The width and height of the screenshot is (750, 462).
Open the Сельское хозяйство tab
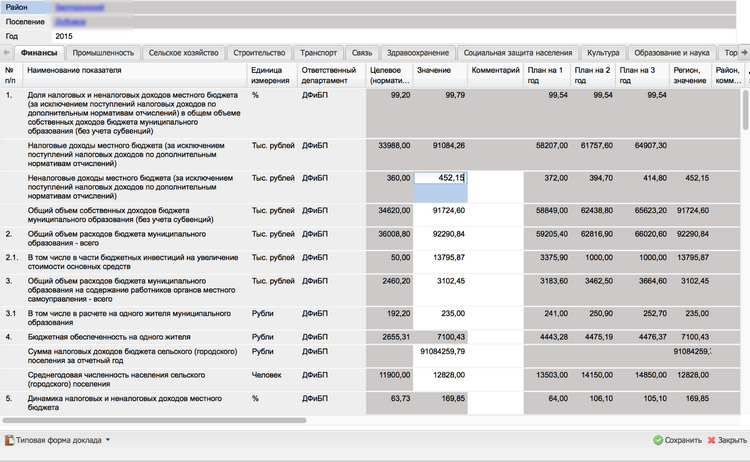pos(182,52)
